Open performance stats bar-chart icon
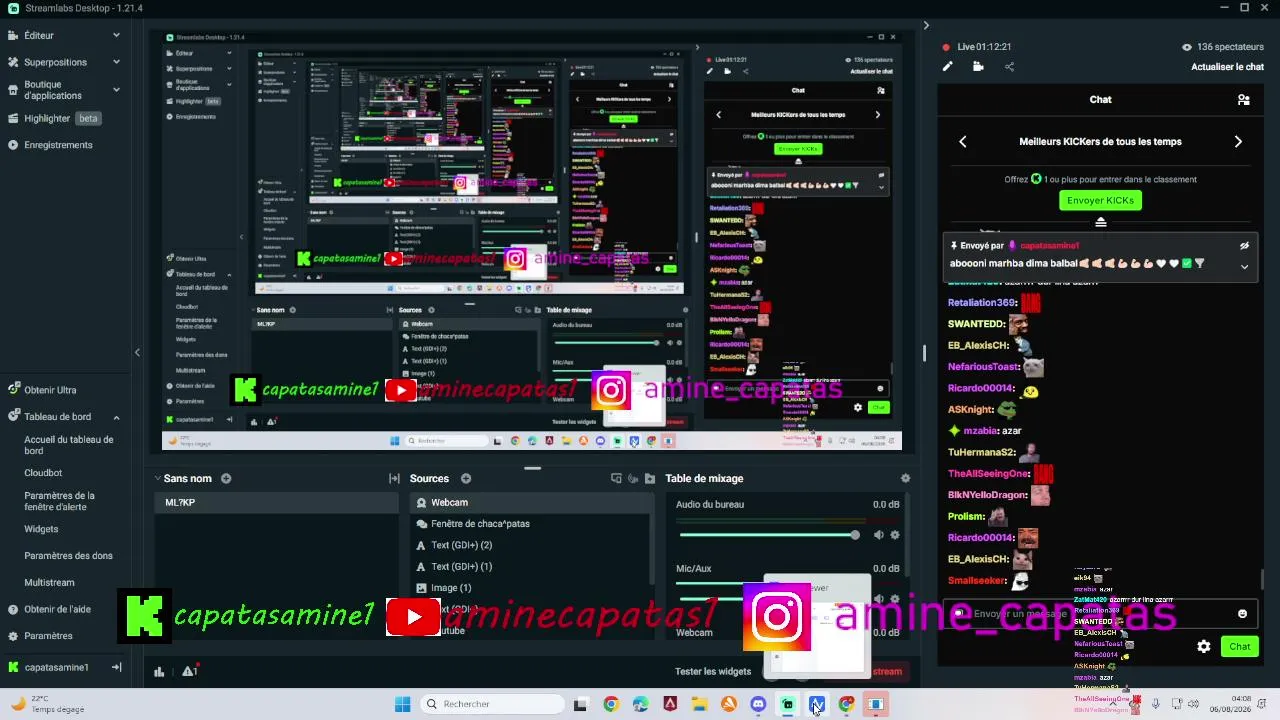Image resolution: width=1280 pixels, height=720 pixels. coord(159,672)
